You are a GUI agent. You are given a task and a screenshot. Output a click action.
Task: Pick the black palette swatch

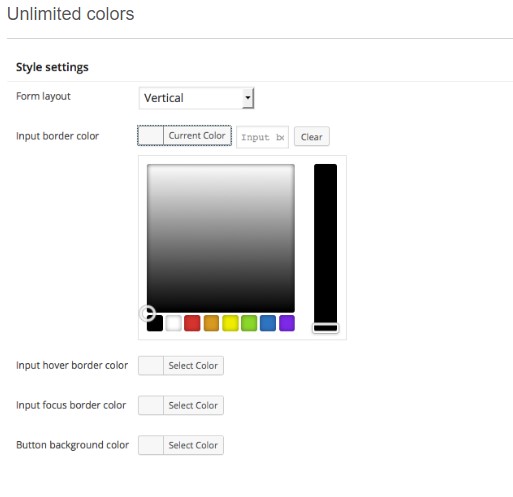(x=155, y=323)
